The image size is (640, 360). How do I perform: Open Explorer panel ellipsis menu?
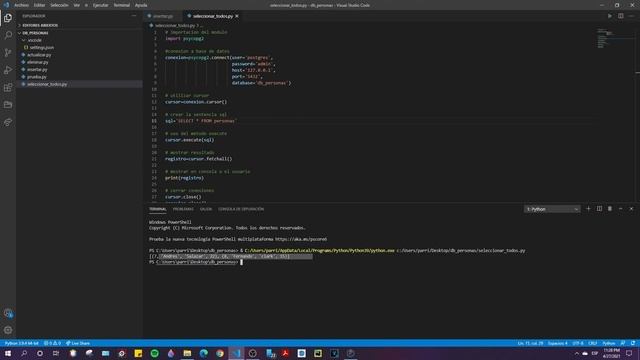(134, 16)
